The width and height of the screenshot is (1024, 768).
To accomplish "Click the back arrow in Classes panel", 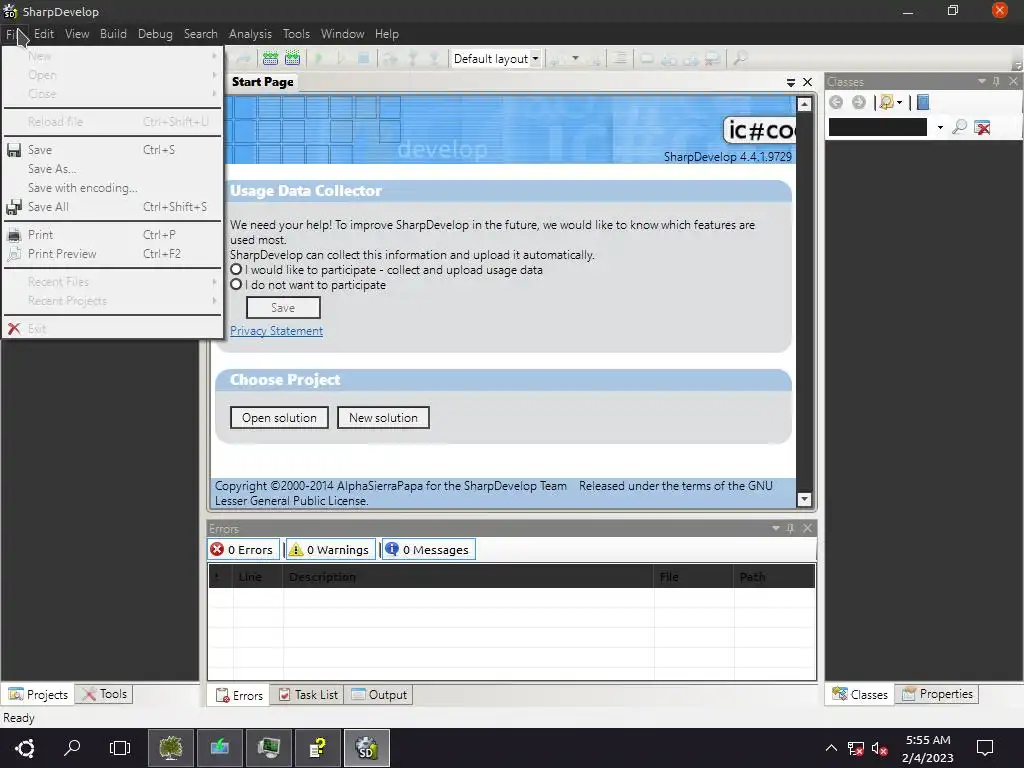I will pos(836,102).
